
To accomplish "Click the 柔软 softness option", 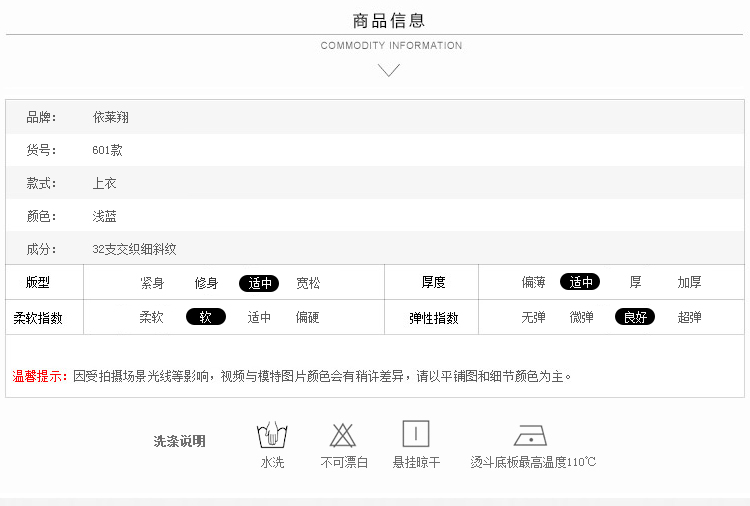I will [x=151, y=317].
